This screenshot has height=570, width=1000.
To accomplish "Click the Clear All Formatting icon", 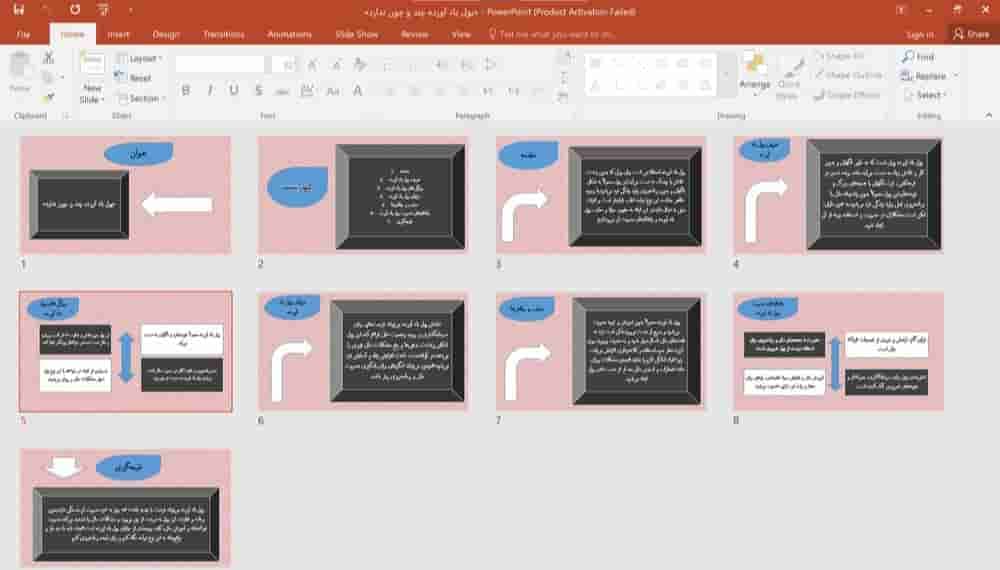I will pos(360,64).
